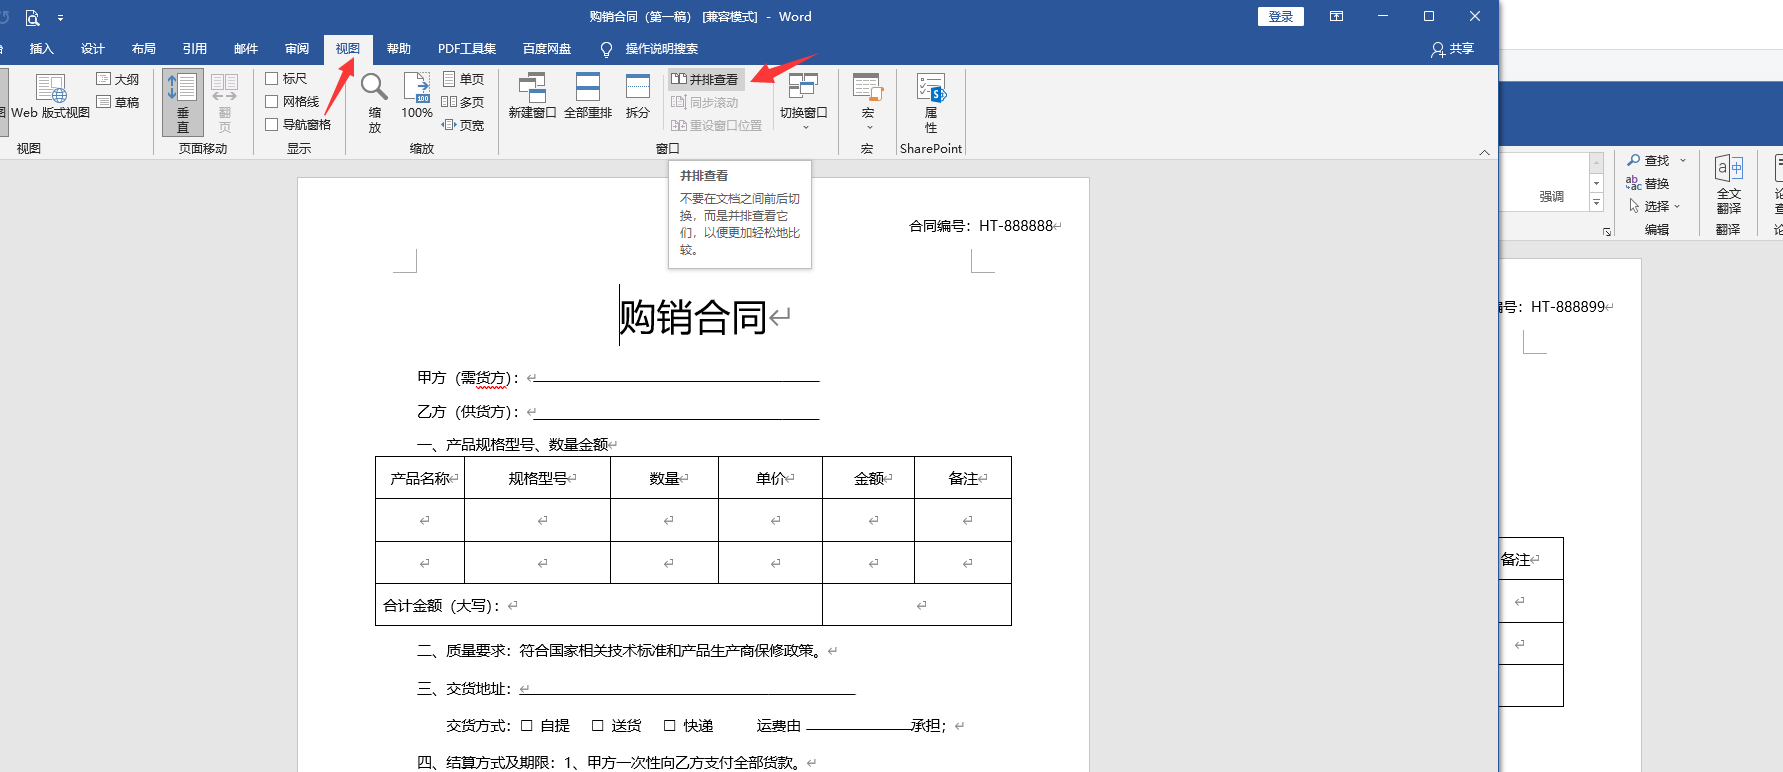Enable the Ruler checkbox
Viewport: 1783px width, 772px height.
click(x=271, y=78)
